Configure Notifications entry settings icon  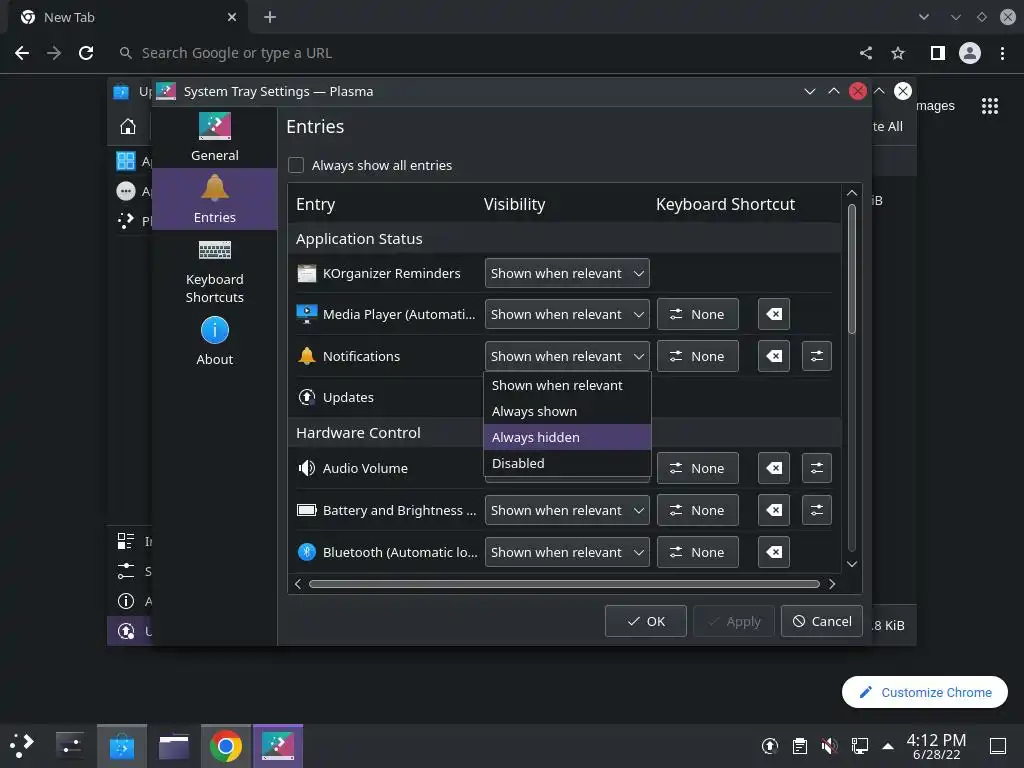click(816, 356)
